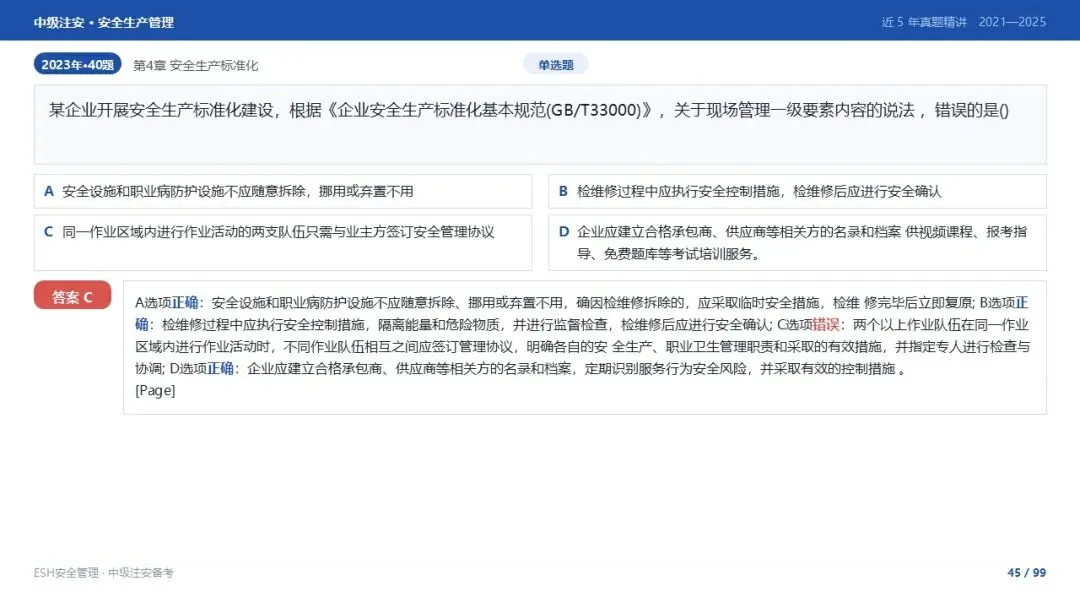Screen dimensions: 1080x608
Task: Click the header text 近5年真题精讲 2021—2025
Action: click(x=964, y=22)
